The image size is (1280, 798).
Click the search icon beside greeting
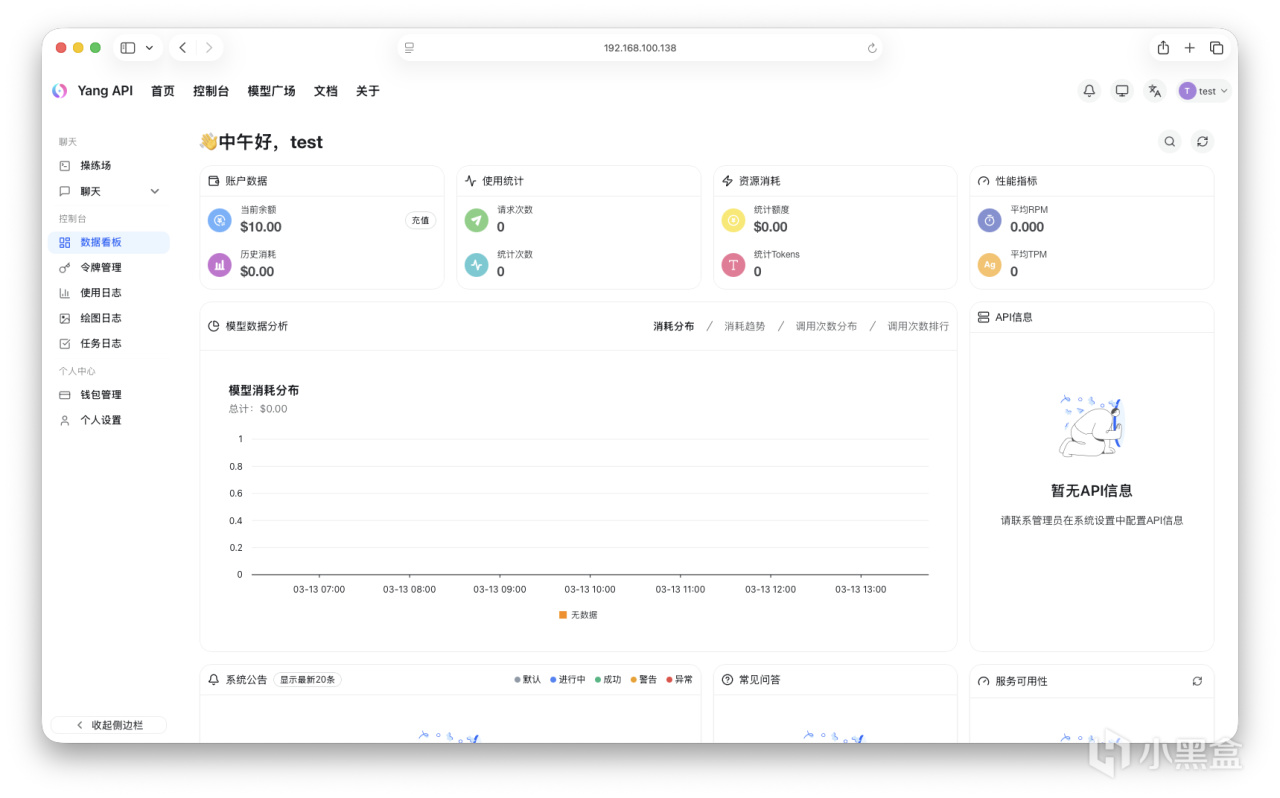coord(1170,142)
